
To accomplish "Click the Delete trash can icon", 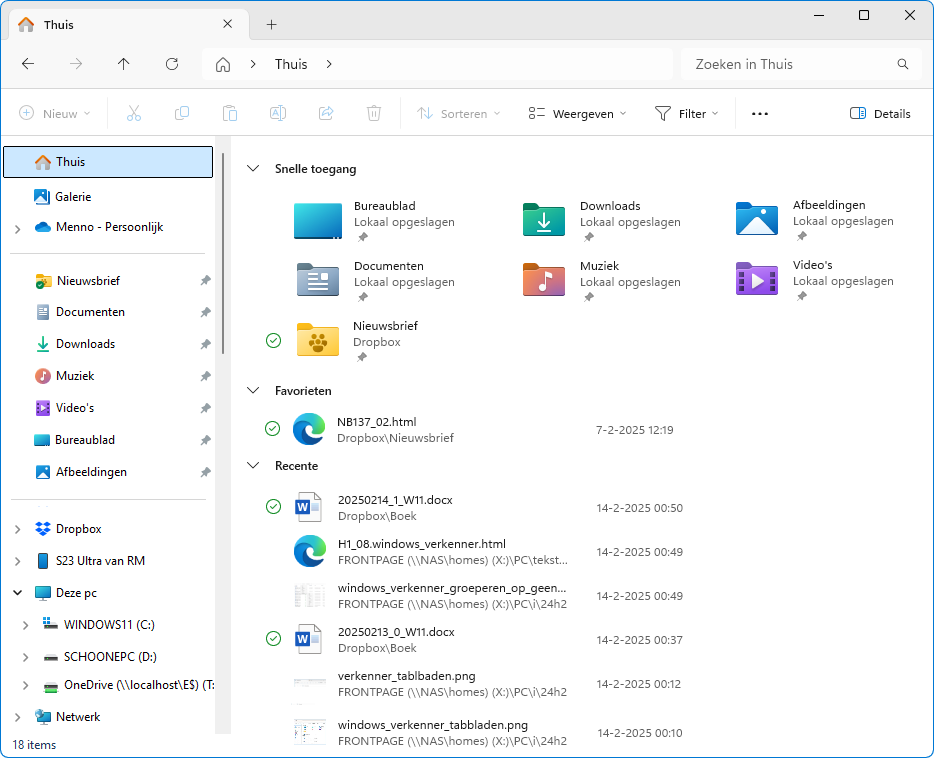I will tap(373, 113).
